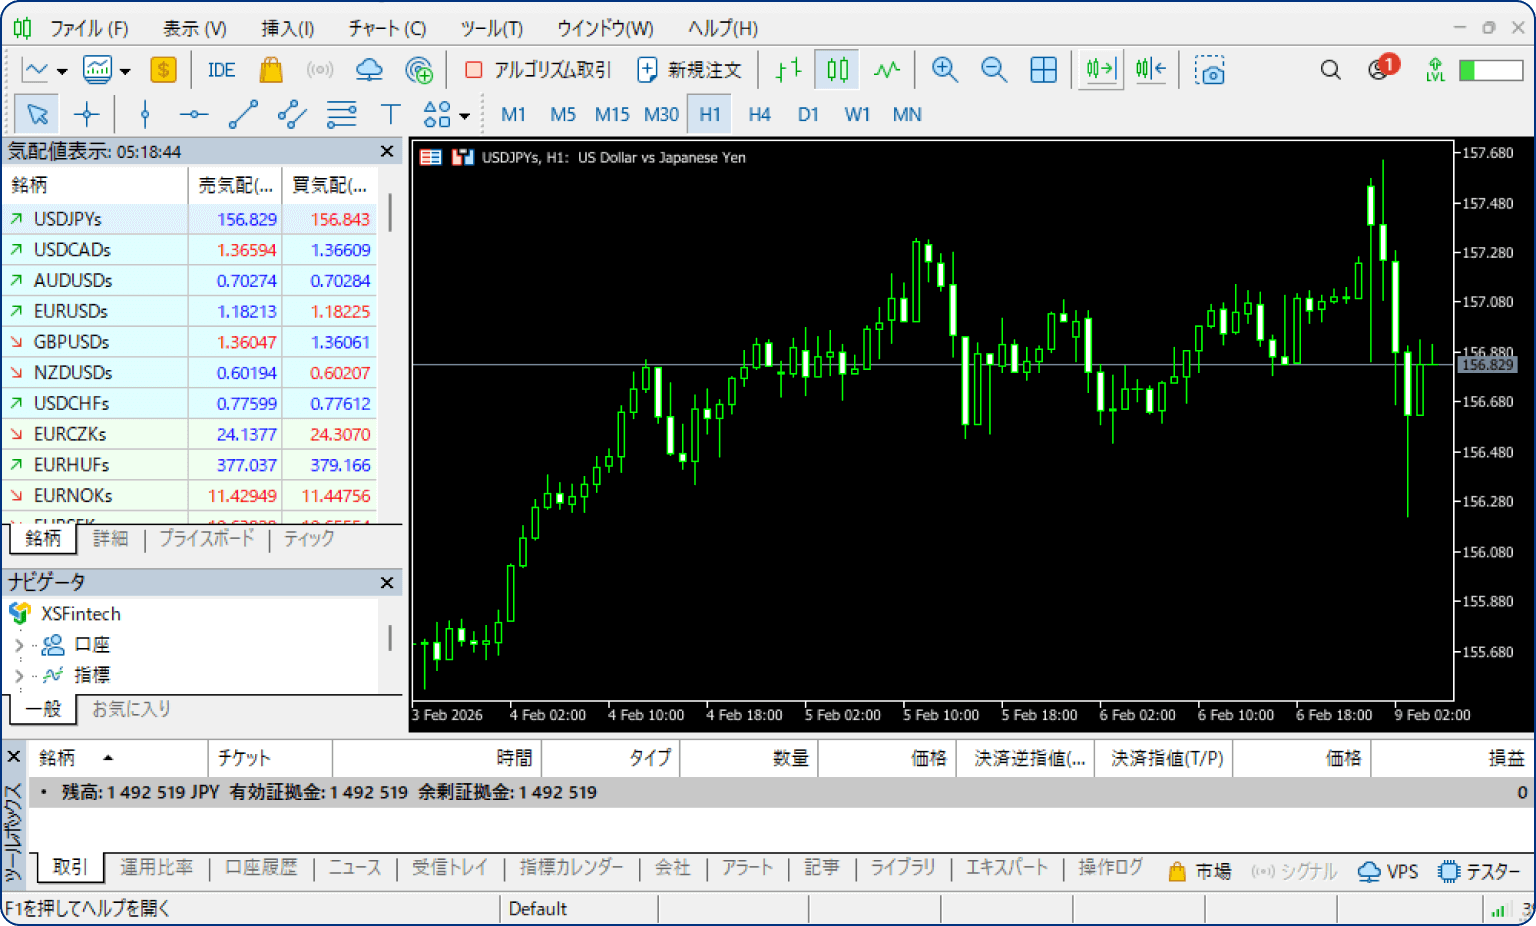Open the チャート(C) menu
Image resolution: width=1536 pixels, height=926 pixels.
tap(387, 28)
